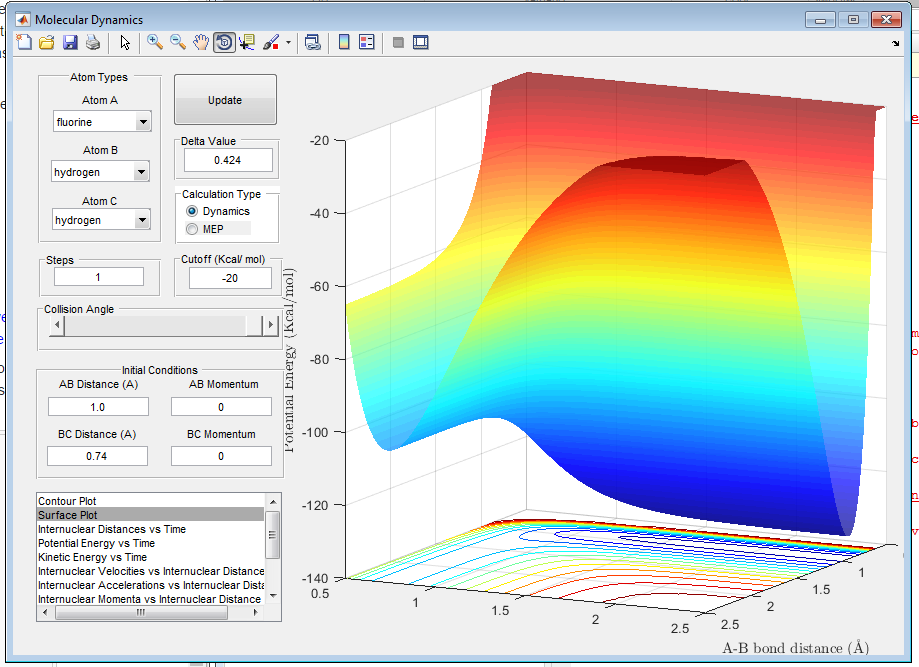Click the New Figure toolbar icon
Screen dimensions: 919x667
(25, 42)
